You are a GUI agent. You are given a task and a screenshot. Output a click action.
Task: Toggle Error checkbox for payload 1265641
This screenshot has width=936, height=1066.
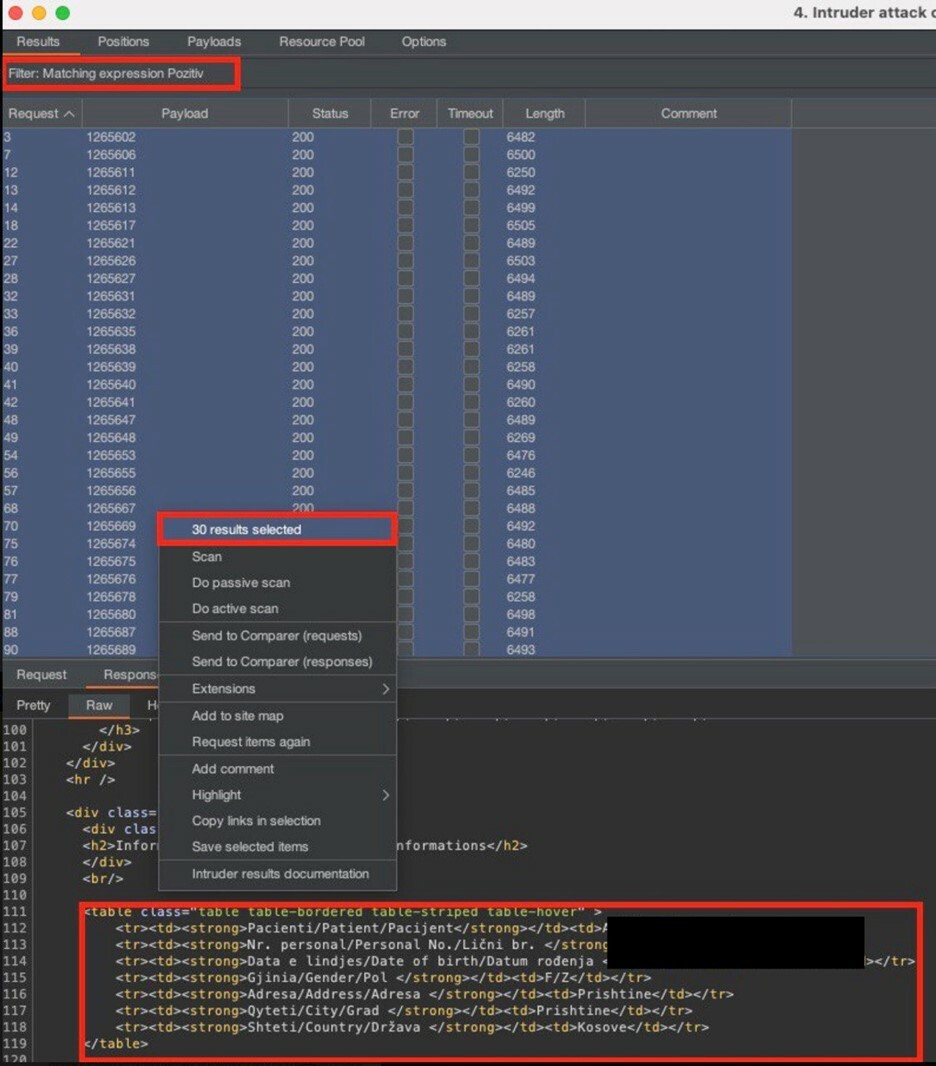pyautogui.click(x=405, y=402)
